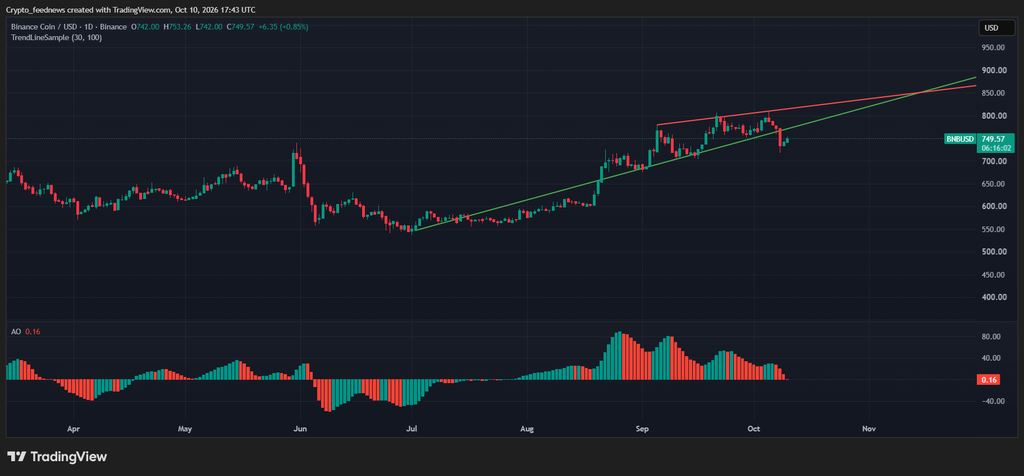
Task: Click the 600.00 price axis label
Action: [x=993, y=206]
